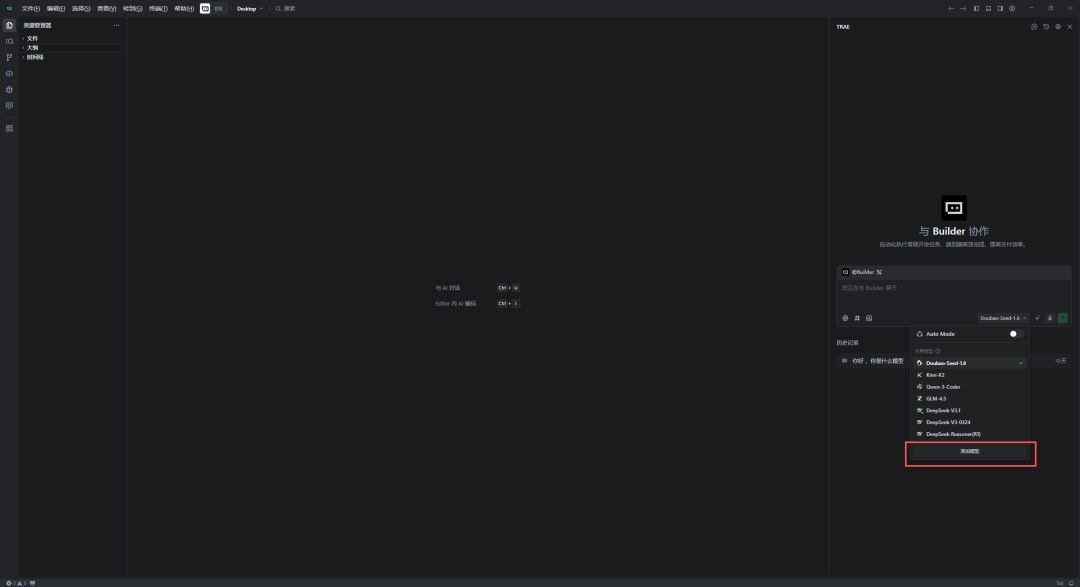Click the 搜索 box in title bar

click(x=285, y=8)
